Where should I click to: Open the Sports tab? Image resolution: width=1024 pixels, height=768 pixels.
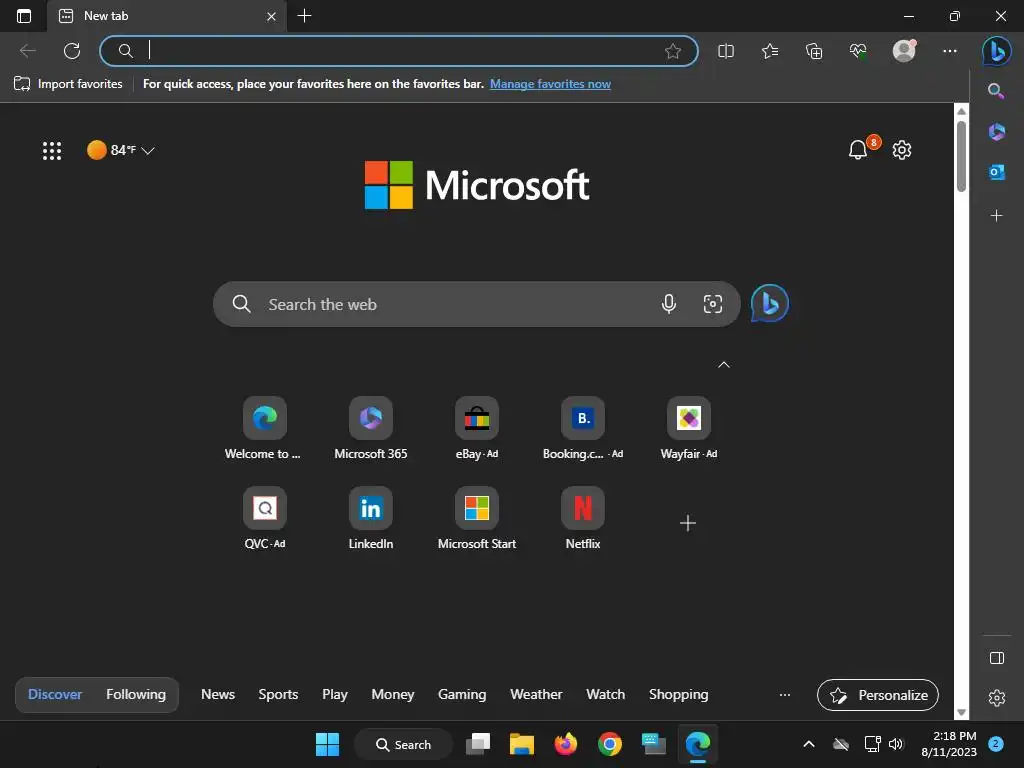[x=278, y=695]
